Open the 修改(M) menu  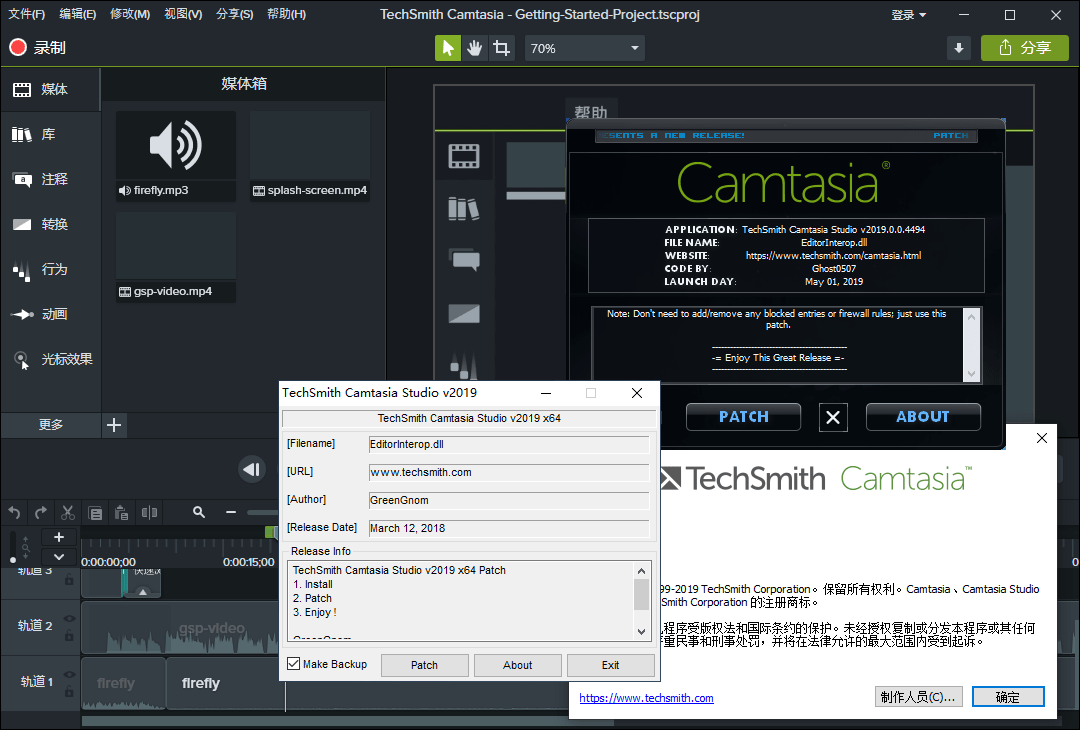130,14
